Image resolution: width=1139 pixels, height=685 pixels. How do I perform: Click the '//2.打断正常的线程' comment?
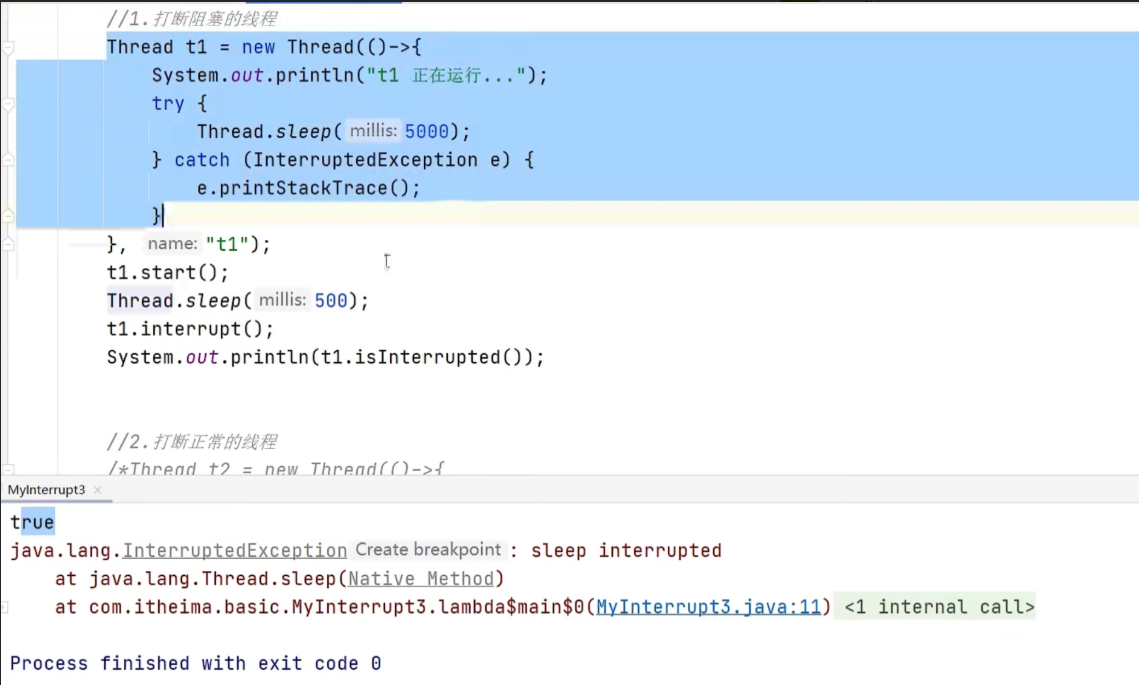(192, 442)
